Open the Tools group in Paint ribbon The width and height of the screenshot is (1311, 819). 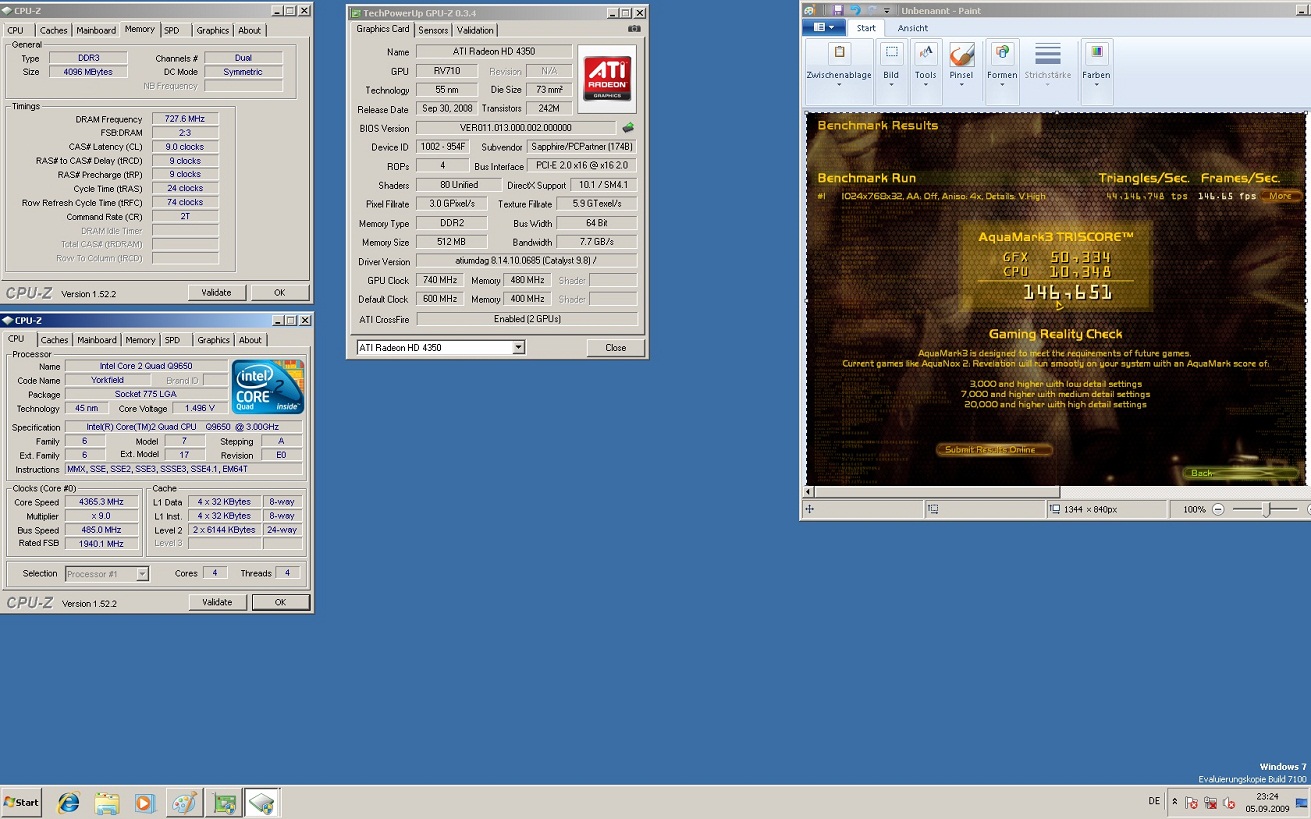(x=926, y=70)
